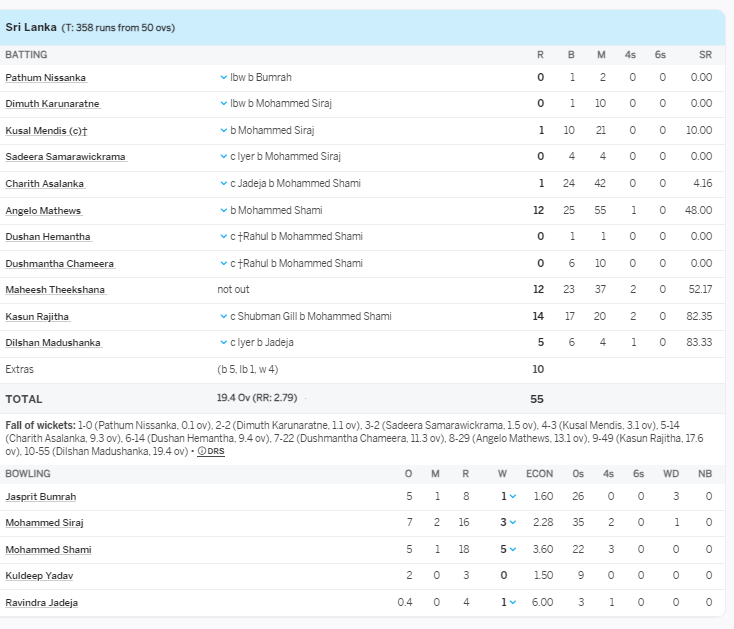Image resolution: width=734 pixels, height=629 pixels.
Task: Open Jasprit Bumrah's wickets dropdown
Action: [x=513, y=497]
